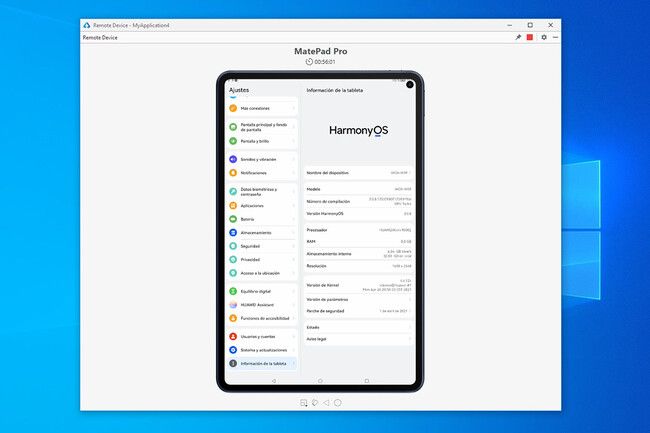Click Versión HarmonyOS row
650x433 pixels.
359,214
